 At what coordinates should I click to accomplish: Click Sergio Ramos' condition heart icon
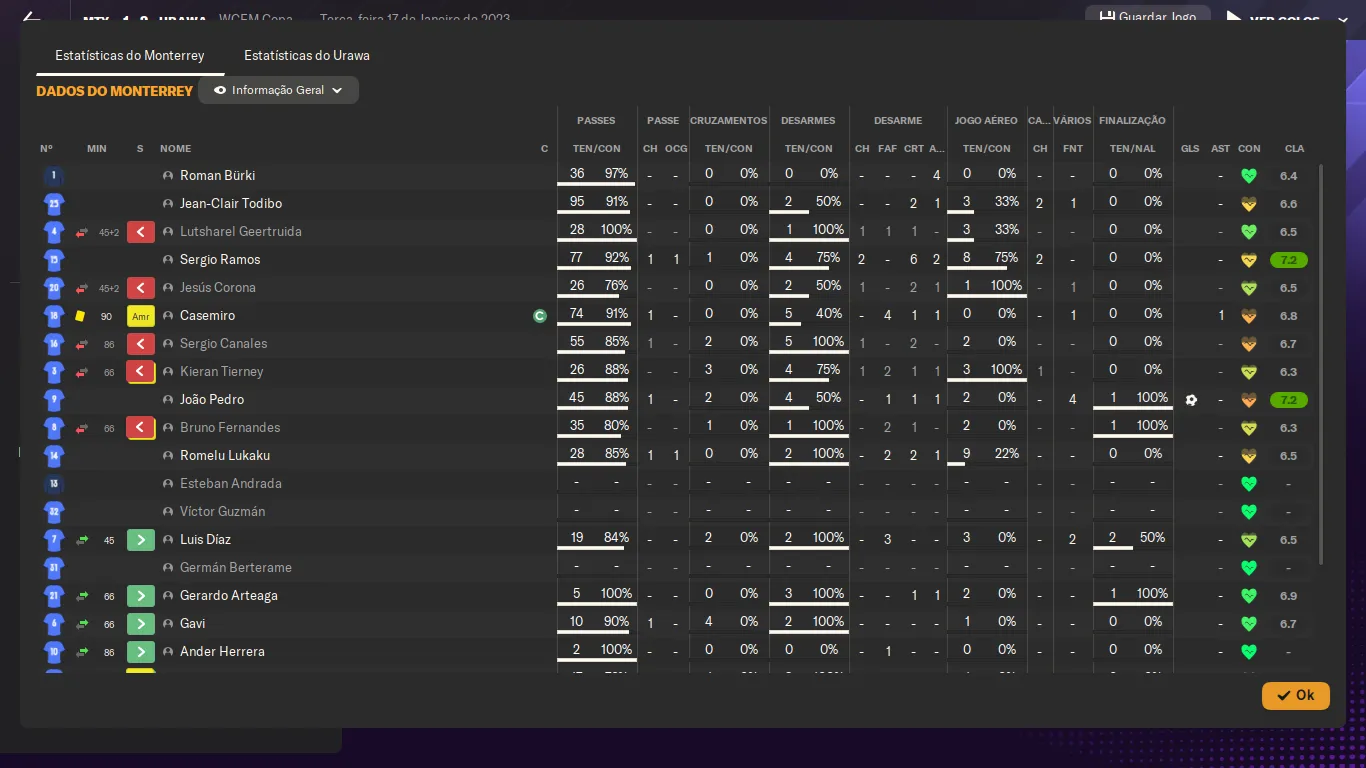[1248, 260]
